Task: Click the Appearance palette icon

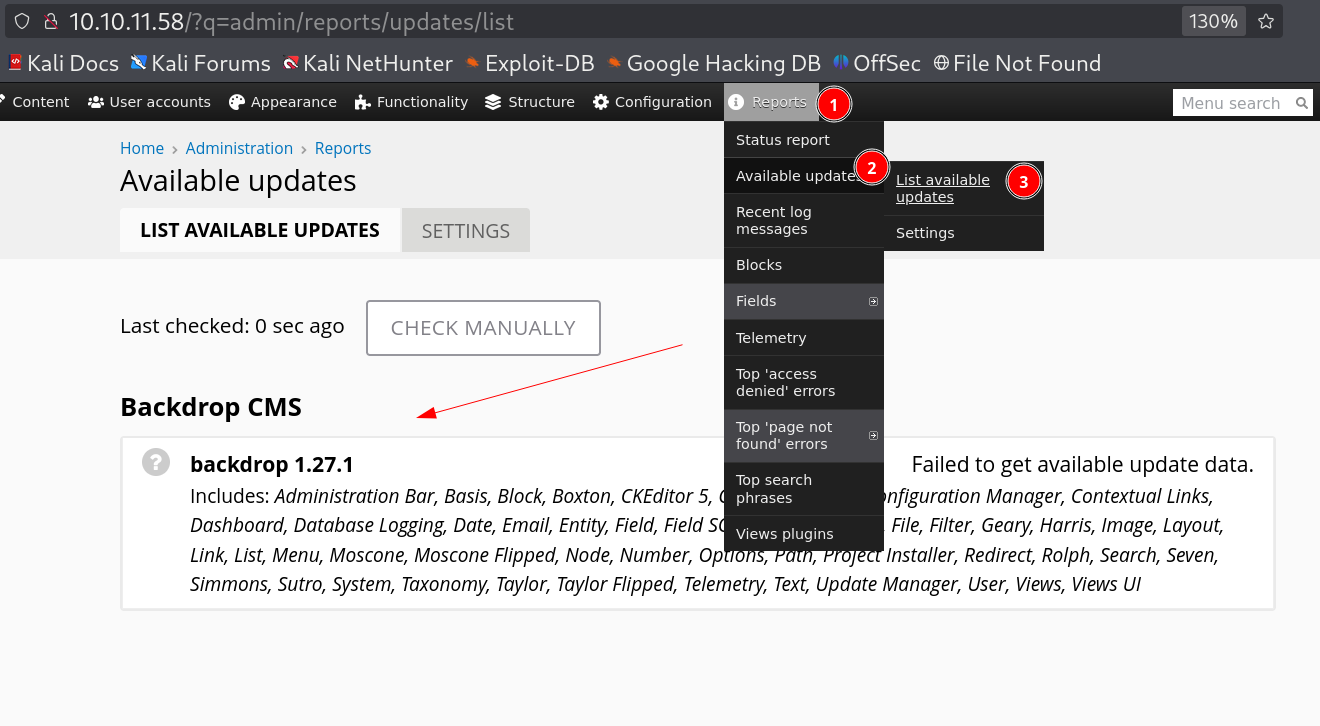Action: coord(237,102)
